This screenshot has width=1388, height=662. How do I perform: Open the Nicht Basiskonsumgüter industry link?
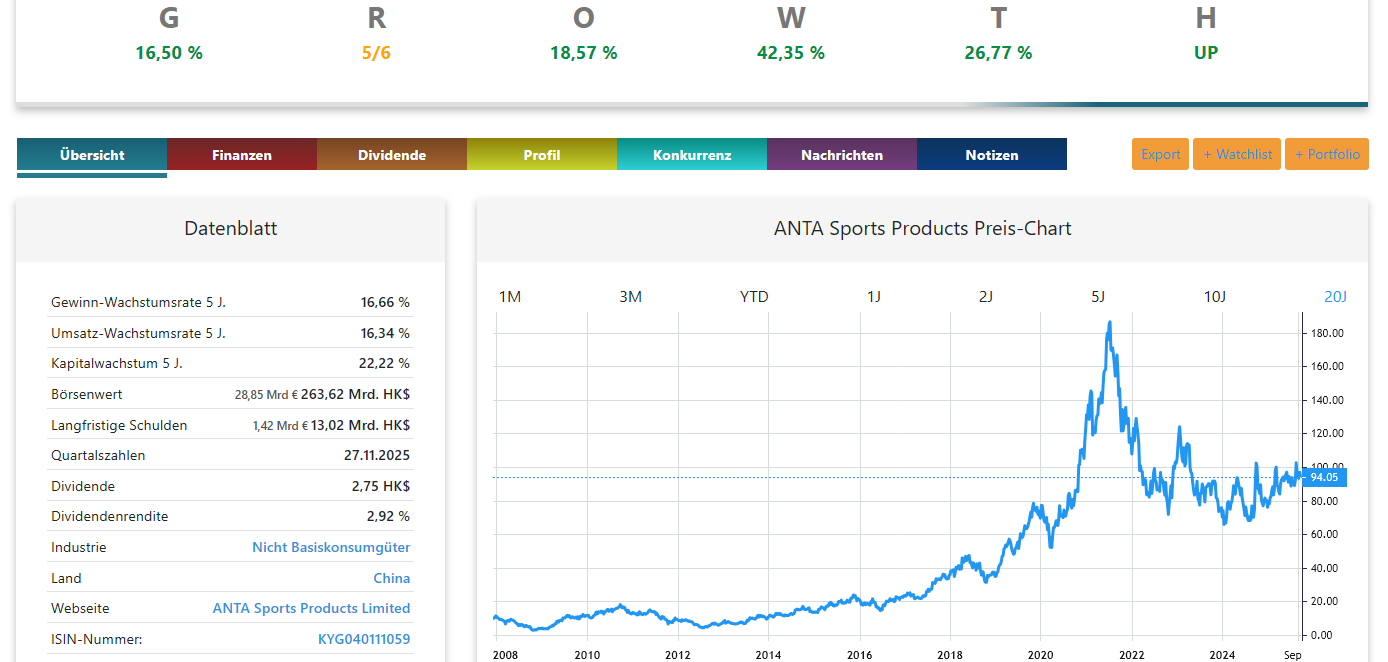(331, 548)
